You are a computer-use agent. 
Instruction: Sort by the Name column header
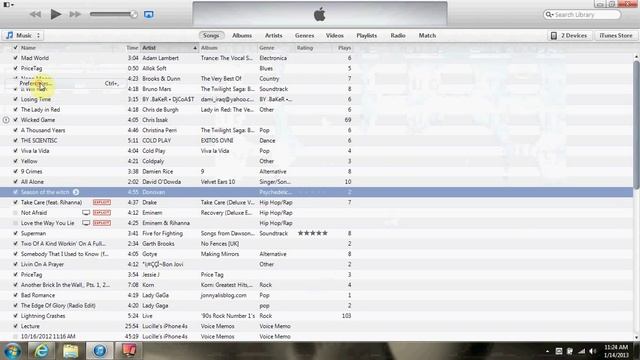(29, 48)
